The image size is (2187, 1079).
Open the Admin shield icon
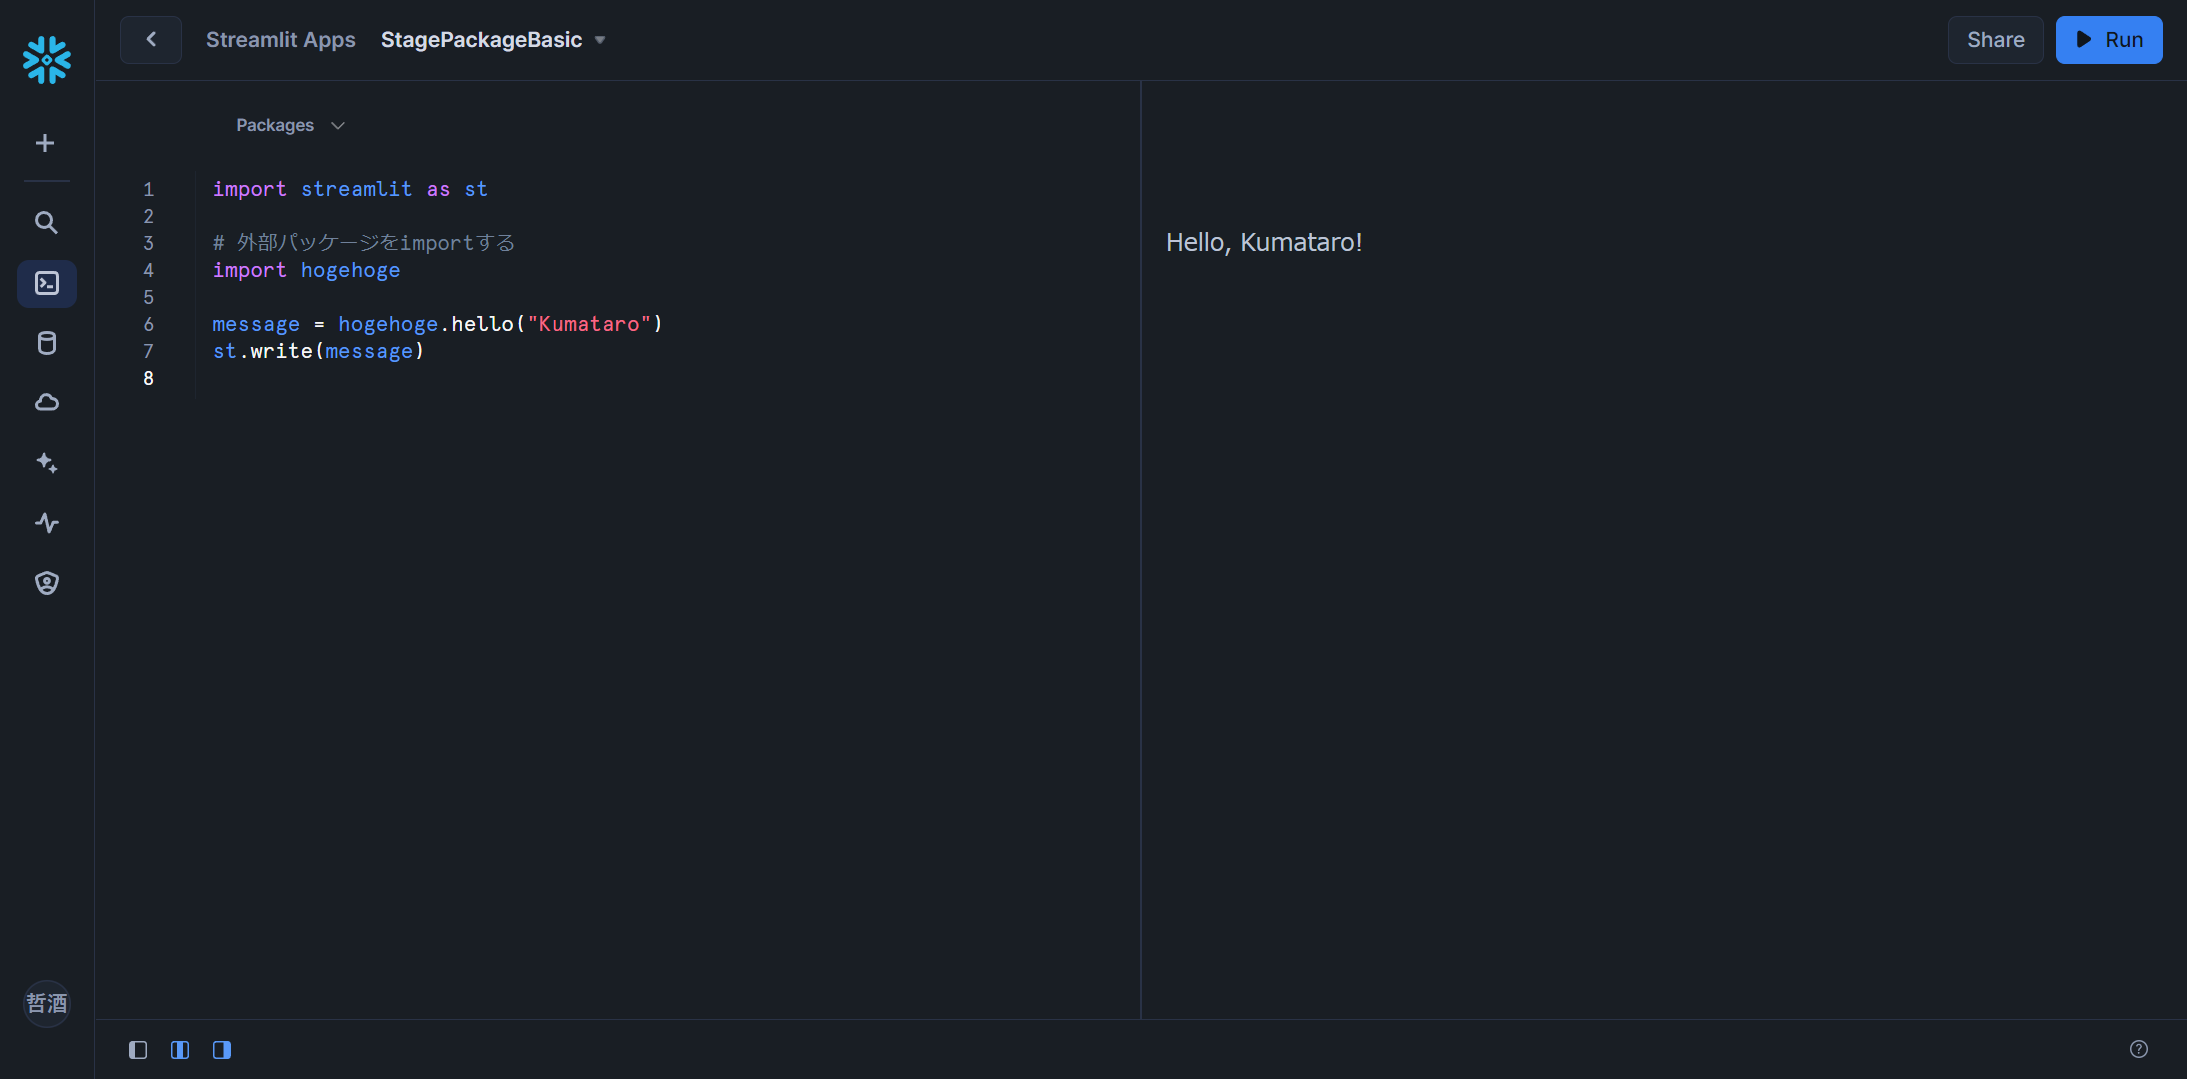pos(46,582)
